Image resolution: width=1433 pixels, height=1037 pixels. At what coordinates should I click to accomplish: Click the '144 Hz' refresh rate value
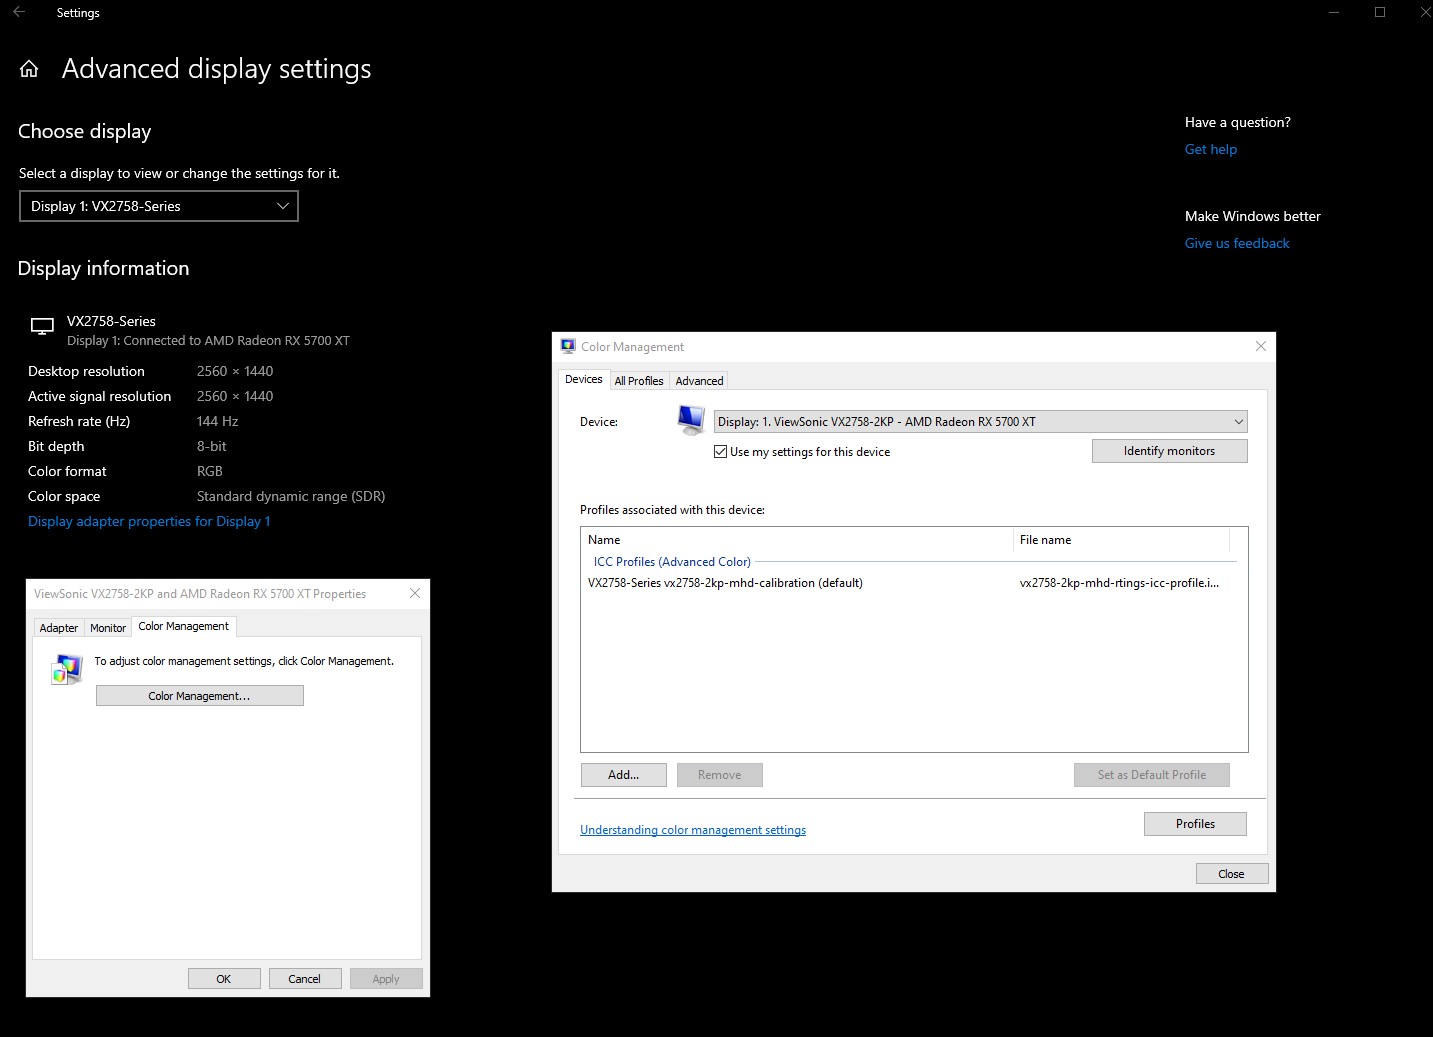[x=218, y=421]
